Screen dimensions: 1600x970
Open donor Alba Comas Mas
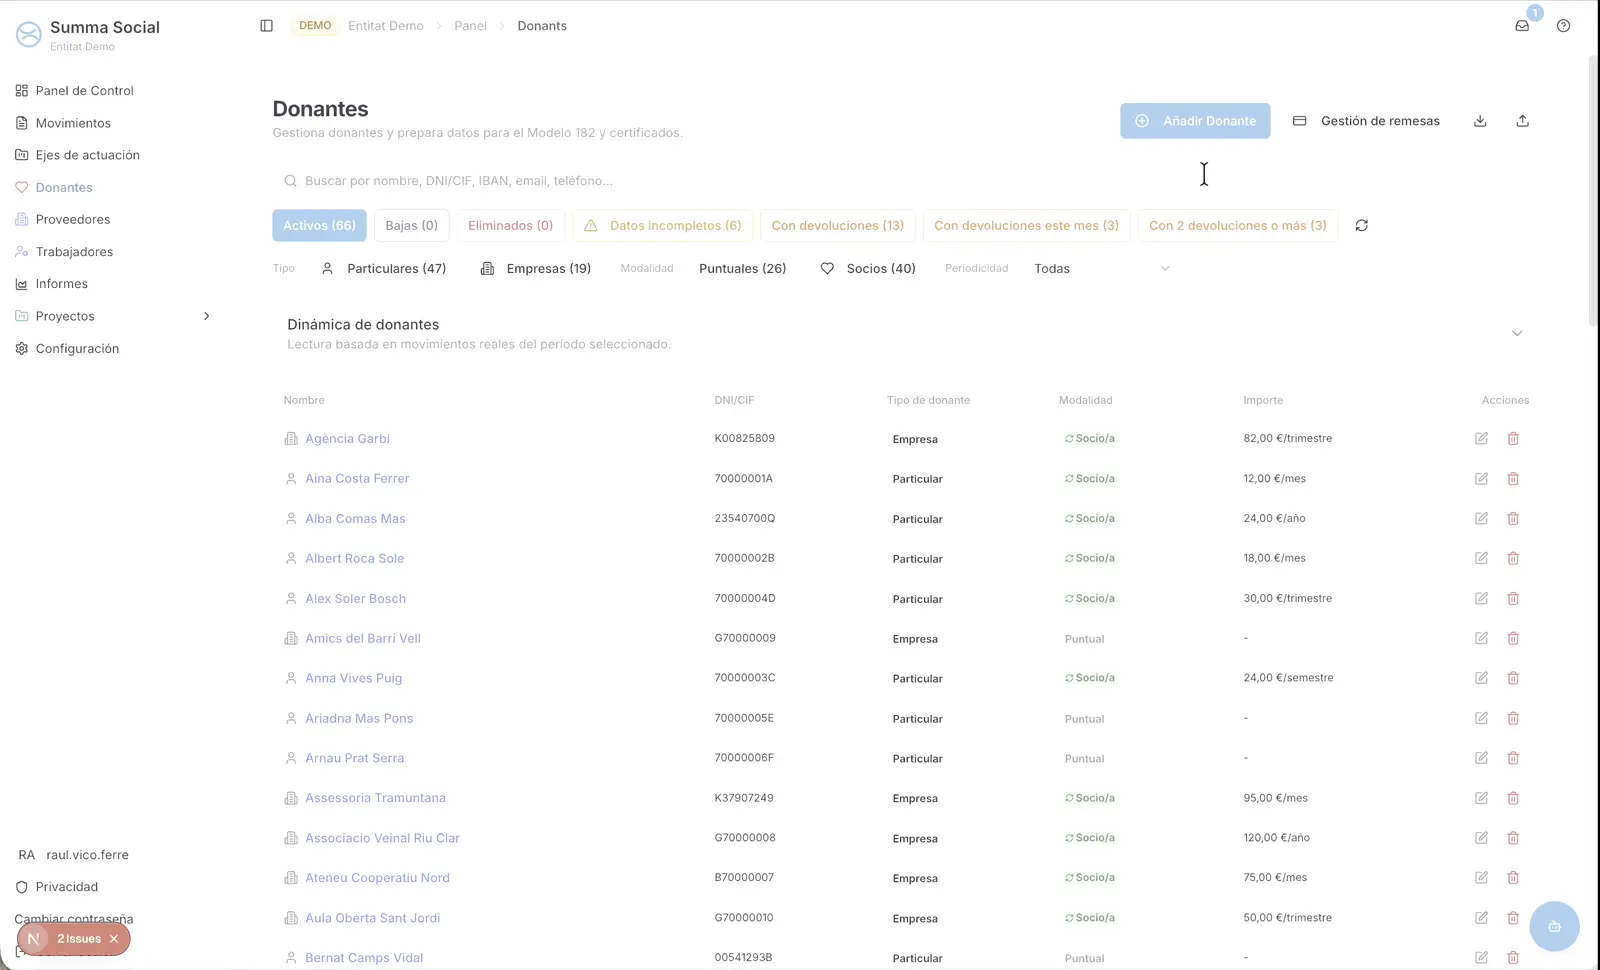click(355, 518)
